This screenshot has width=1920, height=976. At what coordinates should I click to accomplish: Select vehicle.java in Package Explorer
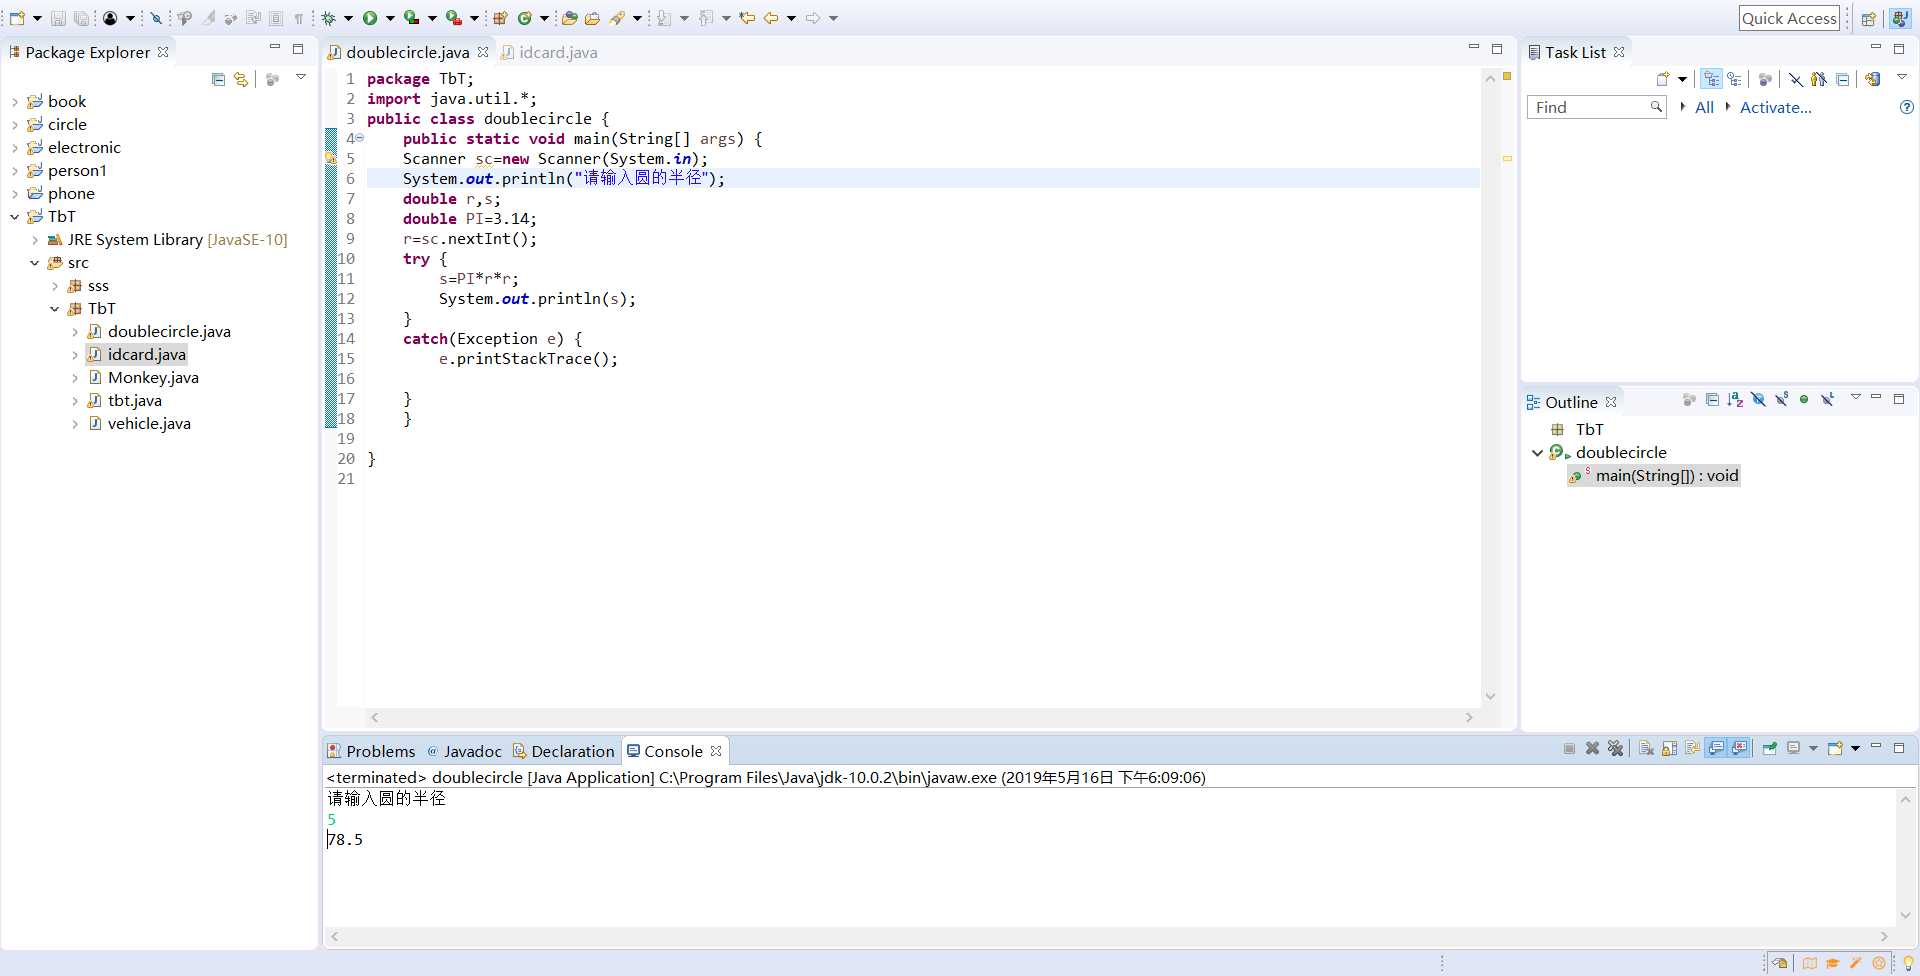(x=149, y=424)
